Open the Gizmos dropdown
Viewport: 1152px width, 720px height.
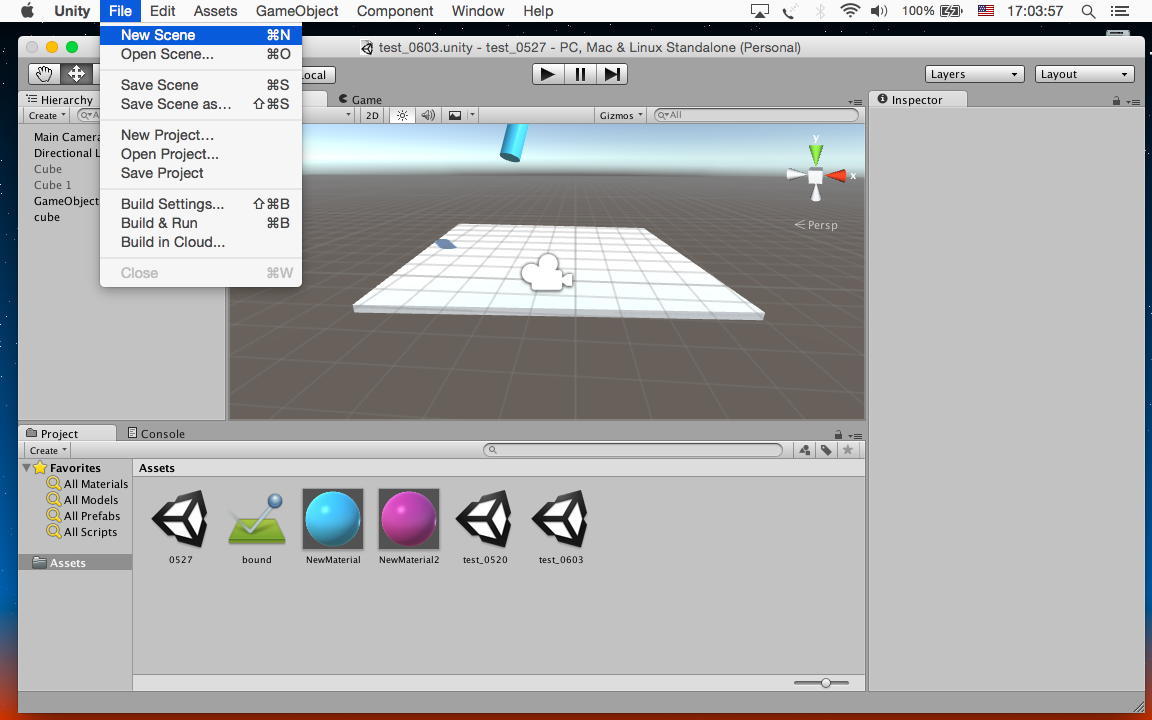tap(621, 115)
